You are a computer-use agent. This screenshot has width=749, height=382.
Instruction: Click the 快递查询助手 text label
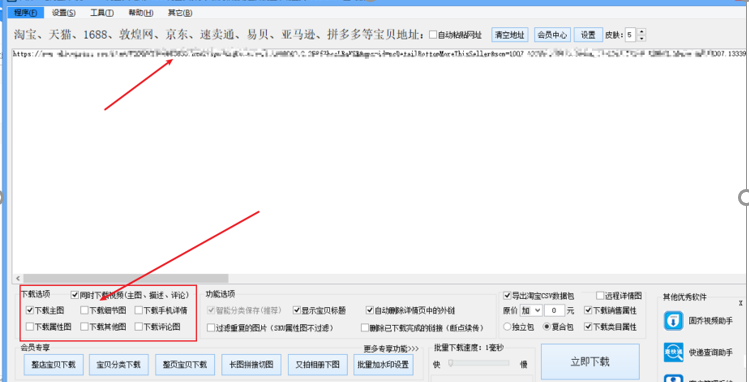[x=711, y=353]
